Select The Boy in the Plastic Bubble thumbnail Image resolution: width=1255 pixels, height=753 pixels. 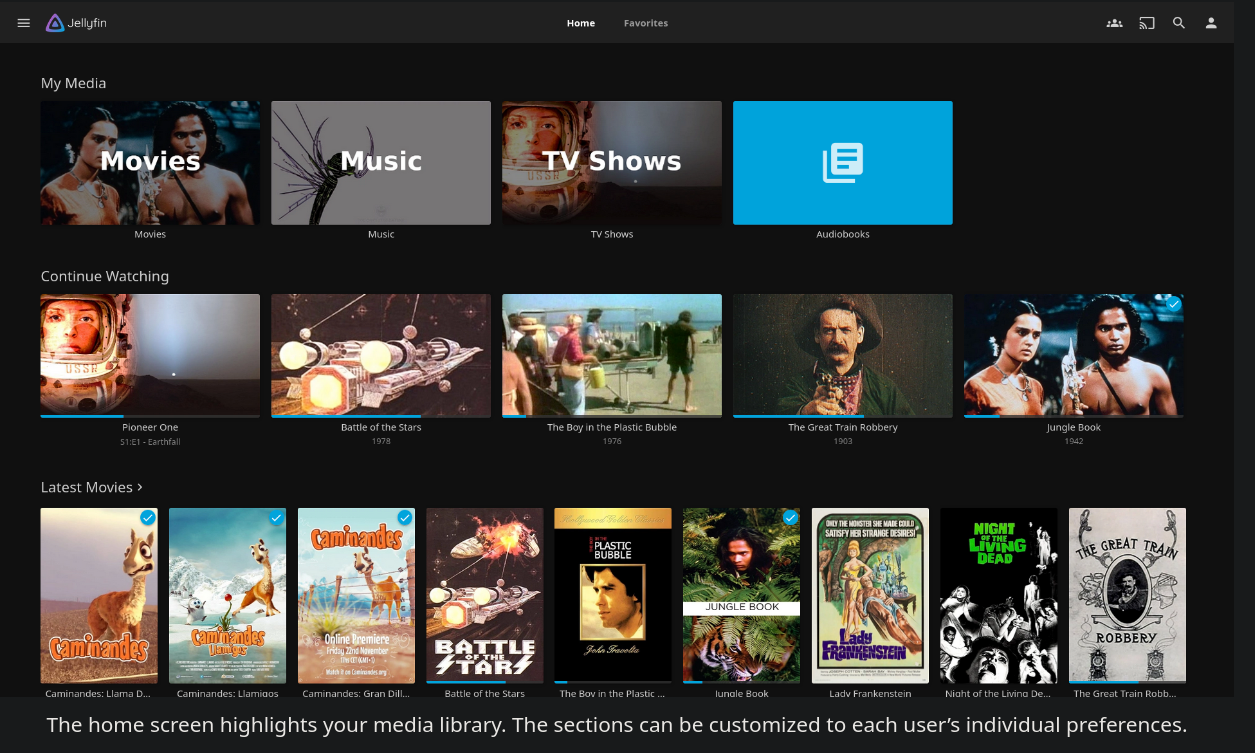pos(612,355)
